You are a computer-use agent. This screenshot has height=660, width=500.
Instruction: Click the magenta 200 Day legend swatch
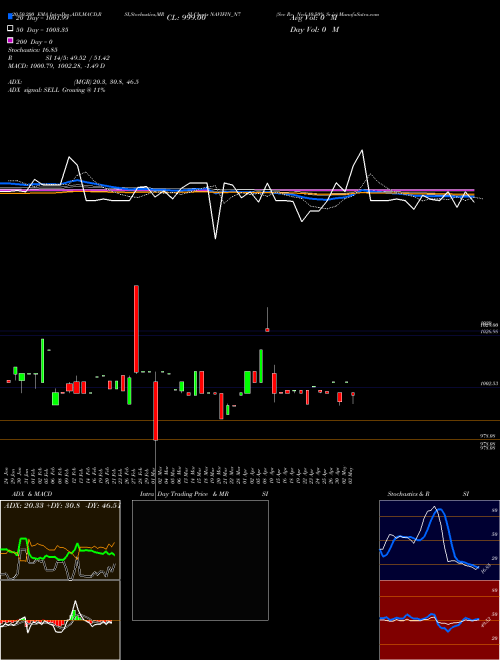(x=11, y=40)
